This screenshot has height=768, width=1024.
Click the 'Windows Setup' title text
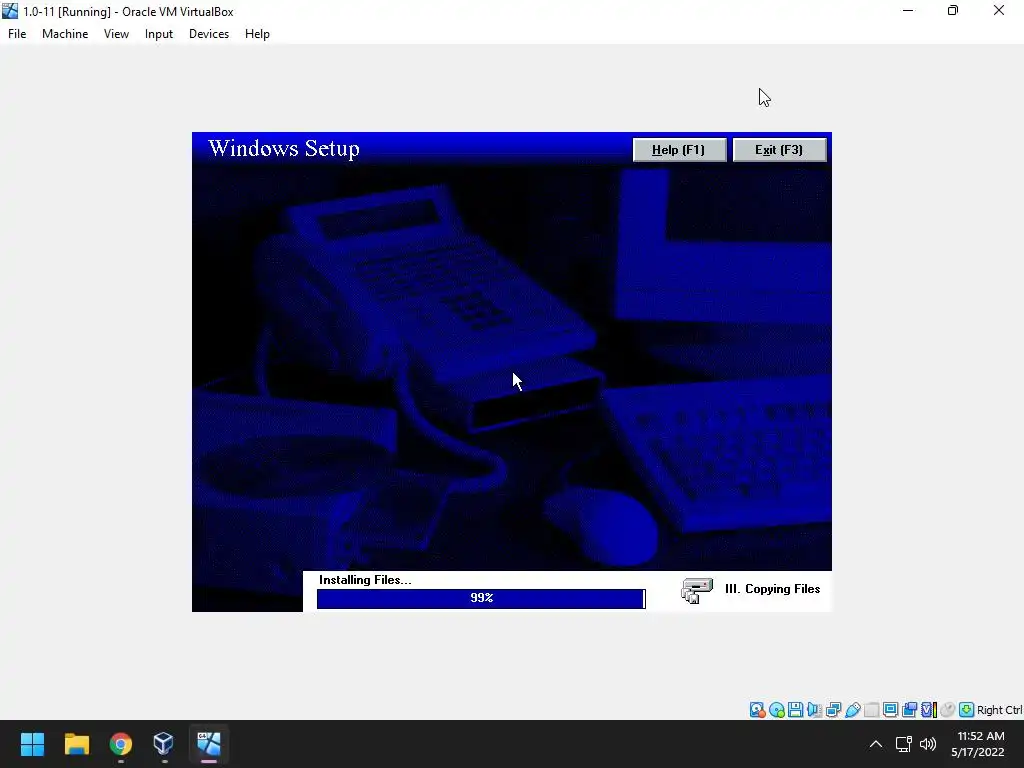[283, 148]
